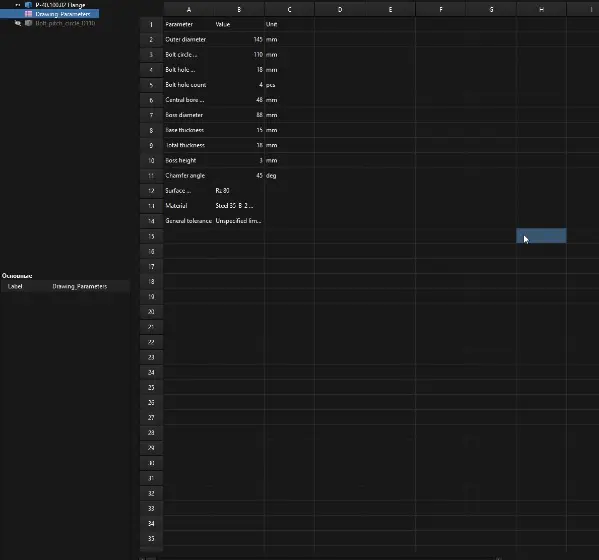
Task: Click the Chamfer angle cell
Action: pos(189,176)
